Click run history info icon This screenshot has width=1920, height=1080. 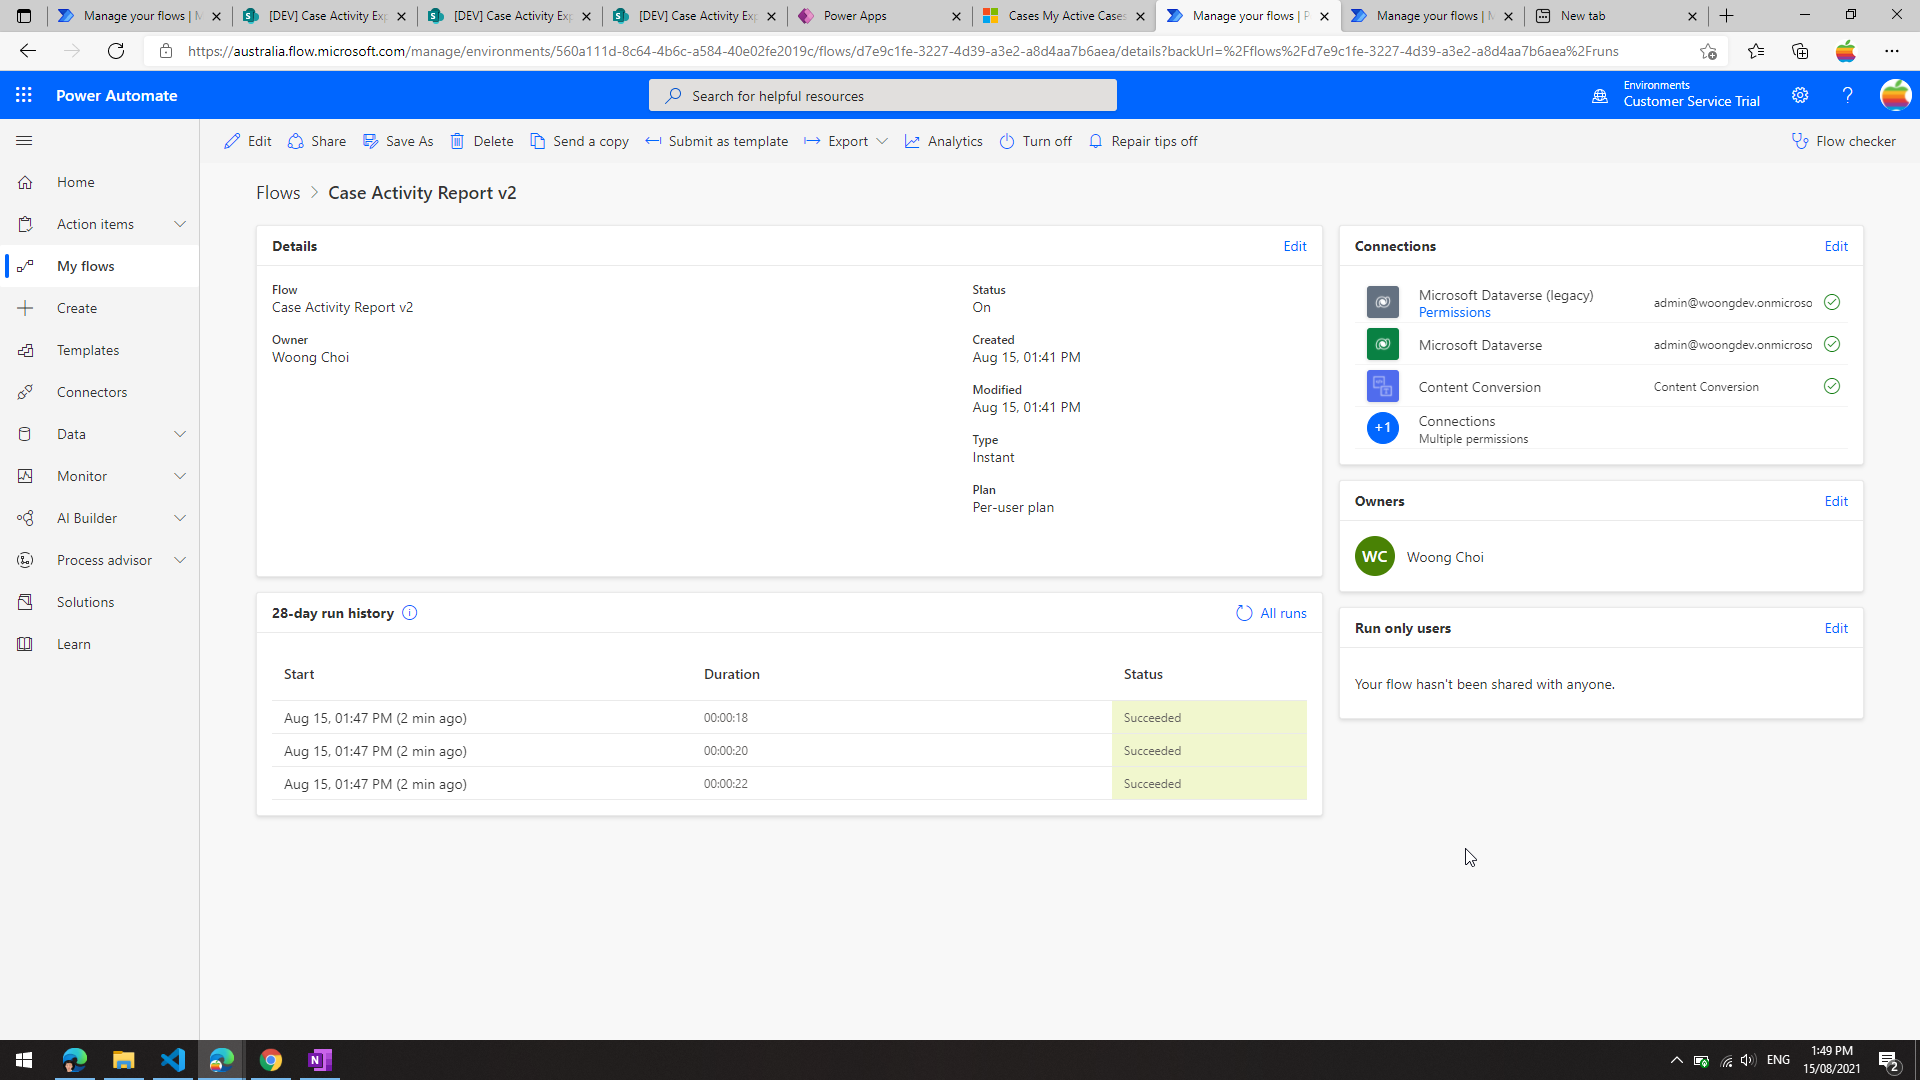click(410, 613)
